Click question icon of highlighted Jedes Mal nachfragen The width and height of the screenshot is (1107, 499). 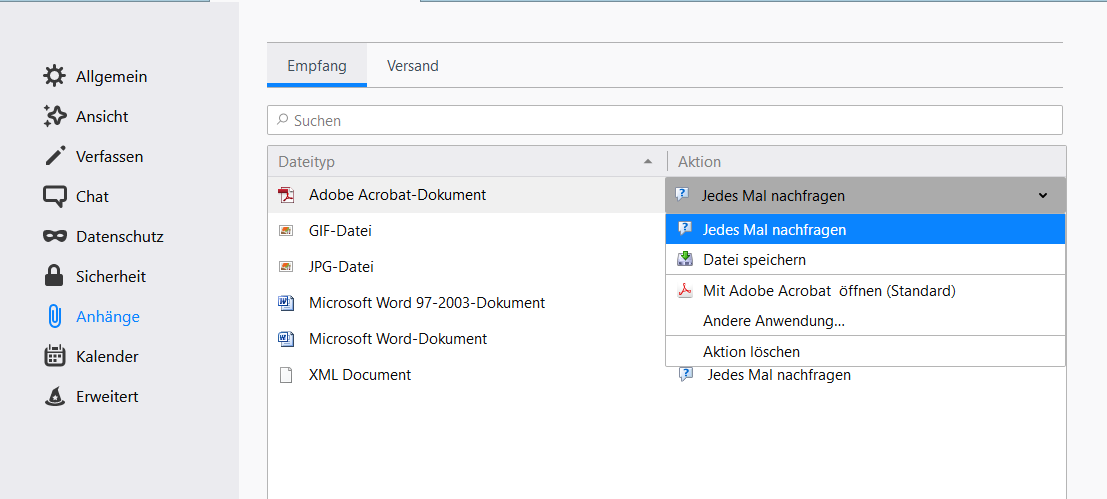[685, 229]
